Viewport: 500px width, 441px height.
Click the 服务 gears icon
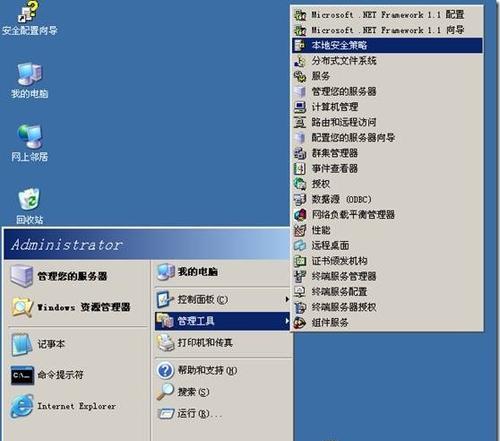point(300,76)
